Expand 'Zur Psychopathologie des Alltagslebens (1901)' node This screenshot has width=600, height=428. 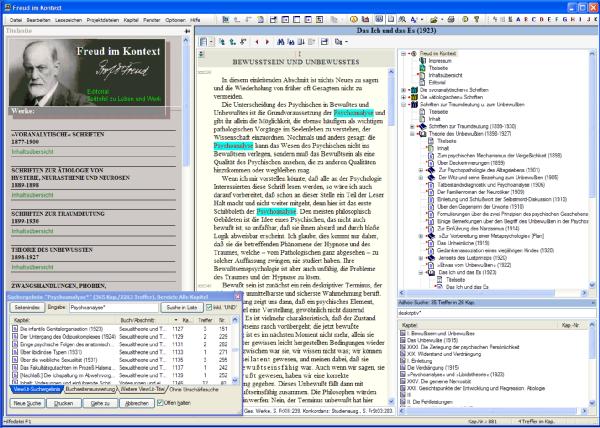pyautogui.click(x=421, y=170)
